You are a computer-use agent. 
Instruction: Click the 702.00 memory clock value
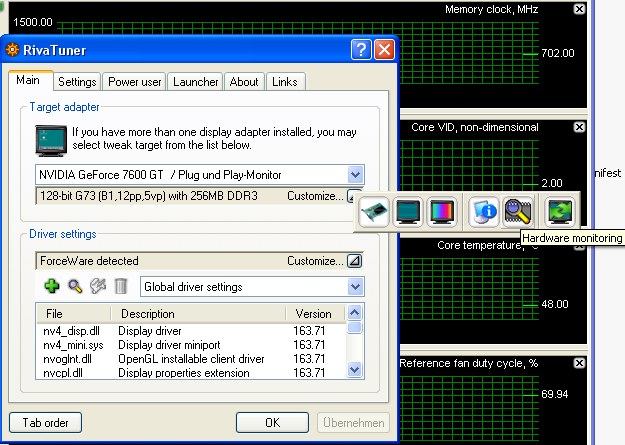pyautogui.click(x=558, y=53)
